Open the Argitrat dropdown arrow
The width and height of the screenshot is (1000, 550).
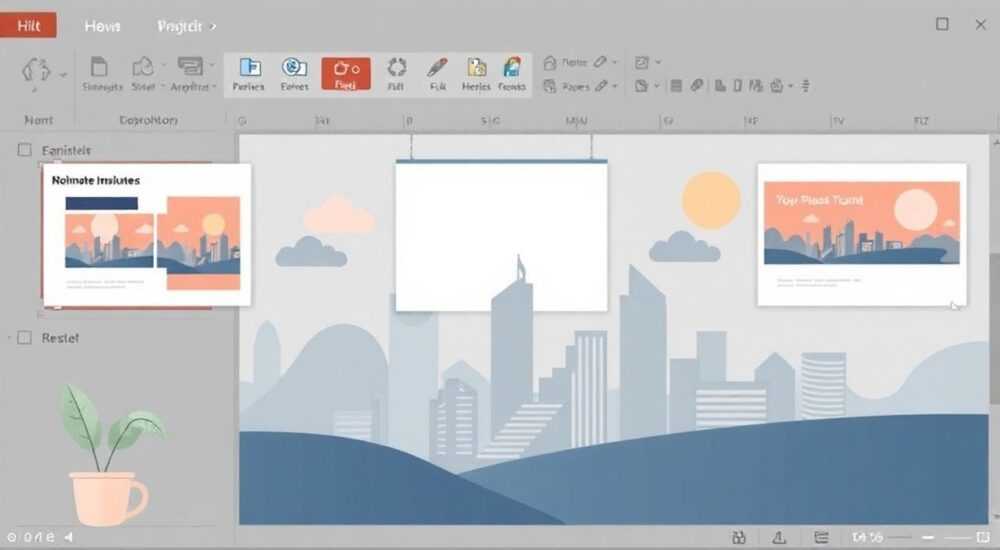[x=212, y=65]
